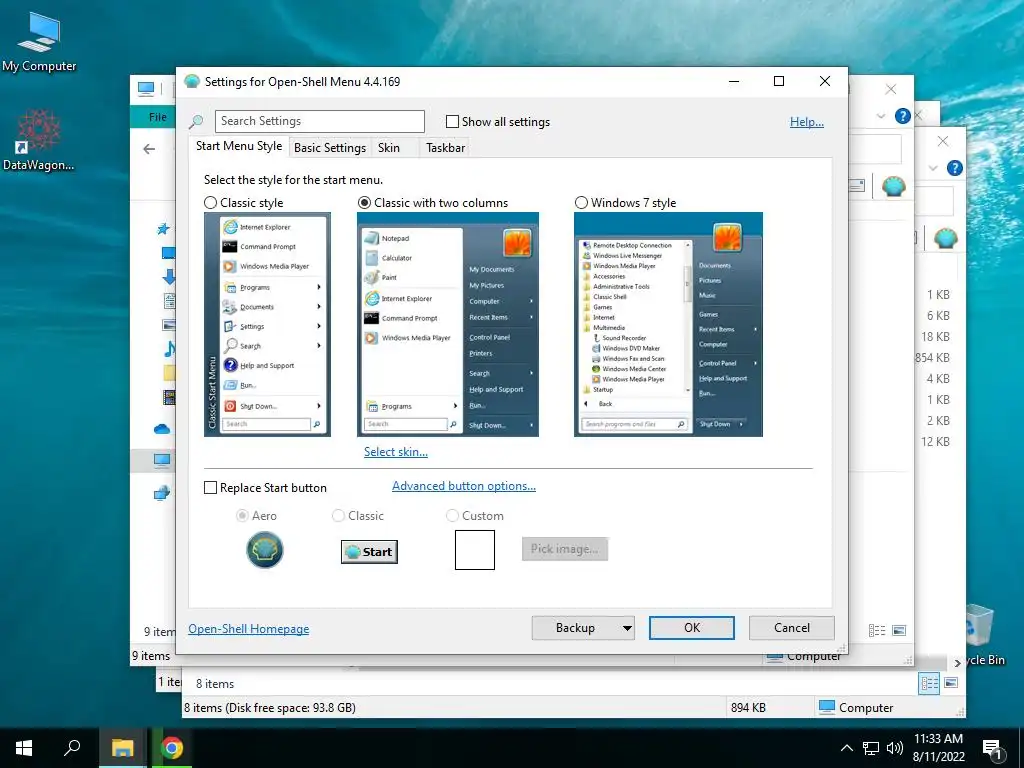Open the Documents icon in Explorer sidebar

coord(169,300)
